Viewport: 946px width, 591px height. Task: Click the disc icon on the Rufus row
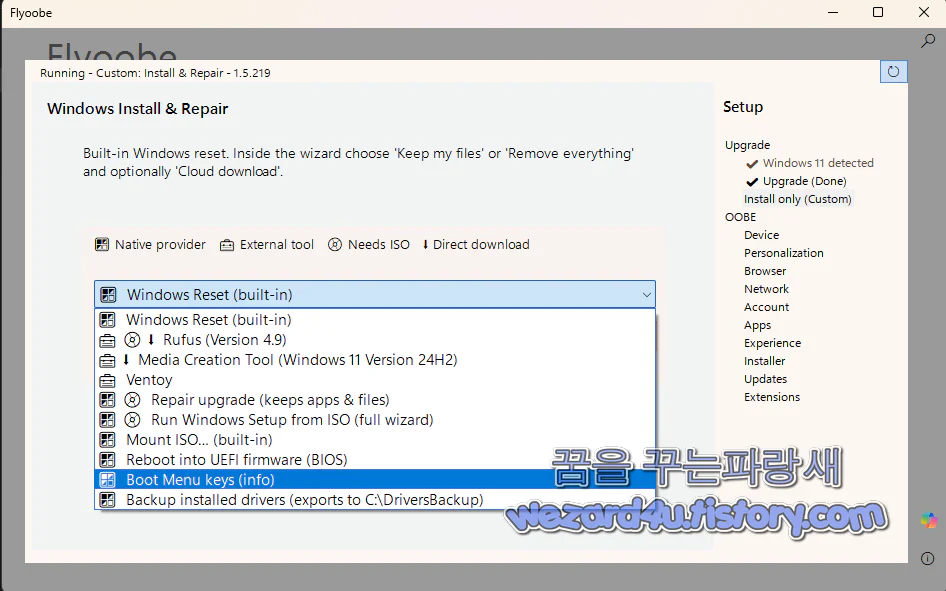[x=132, y=340]
